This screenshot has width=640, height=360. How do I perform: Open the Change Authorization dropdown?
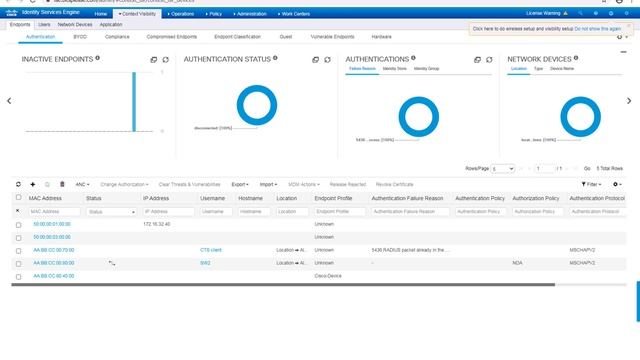124,184
